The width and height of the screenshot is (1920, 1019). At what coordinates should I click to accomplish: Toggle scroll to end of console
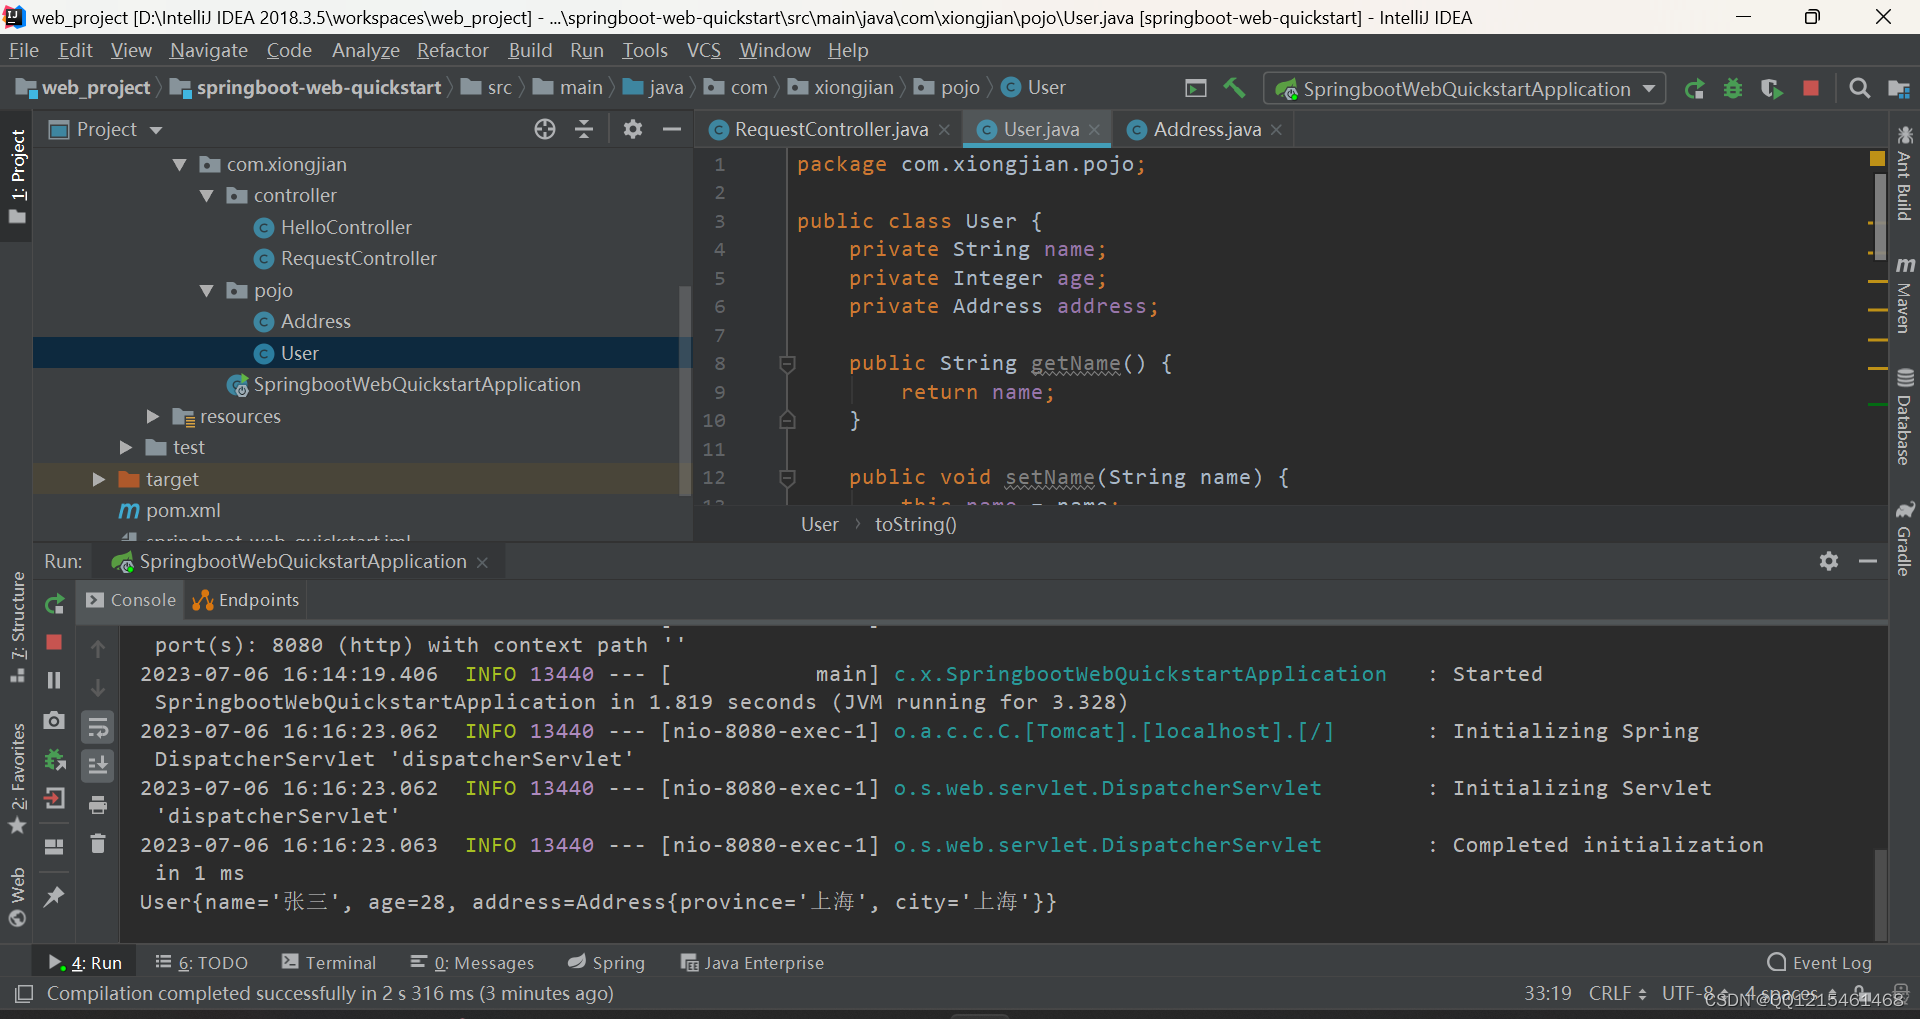coord(98,766)
